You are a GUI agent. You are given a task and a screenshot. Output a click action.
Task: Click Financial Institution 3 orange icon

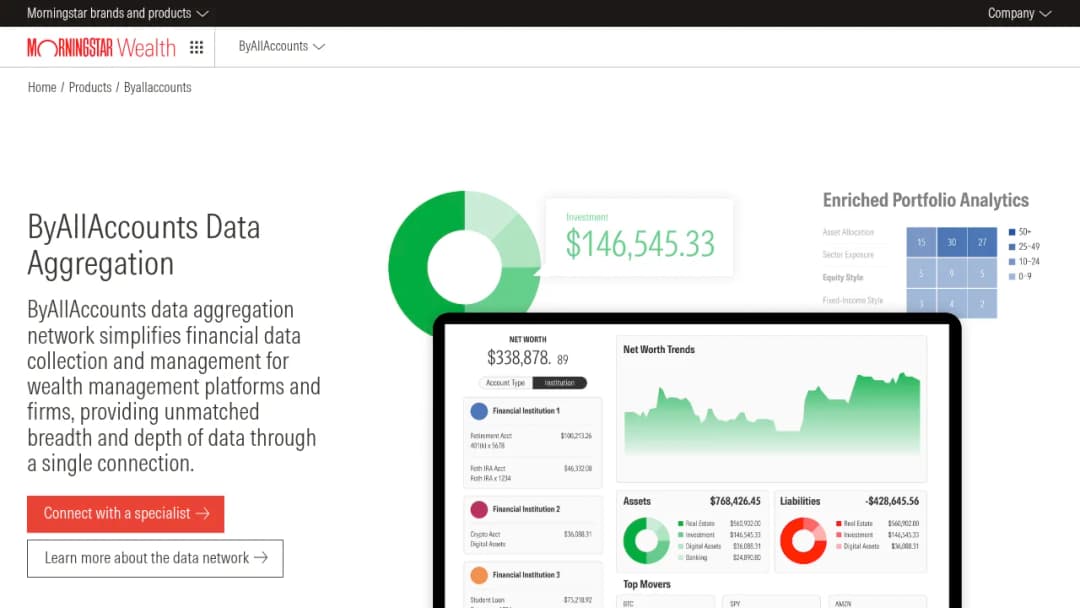tap(479, 575)
